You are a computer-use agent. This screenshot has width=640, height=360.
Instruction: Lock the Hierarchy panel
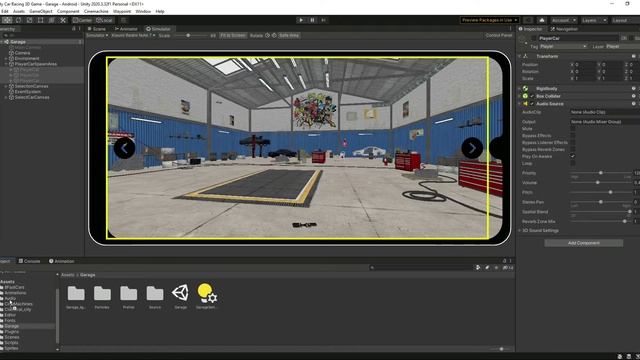(x=74, y=29)
